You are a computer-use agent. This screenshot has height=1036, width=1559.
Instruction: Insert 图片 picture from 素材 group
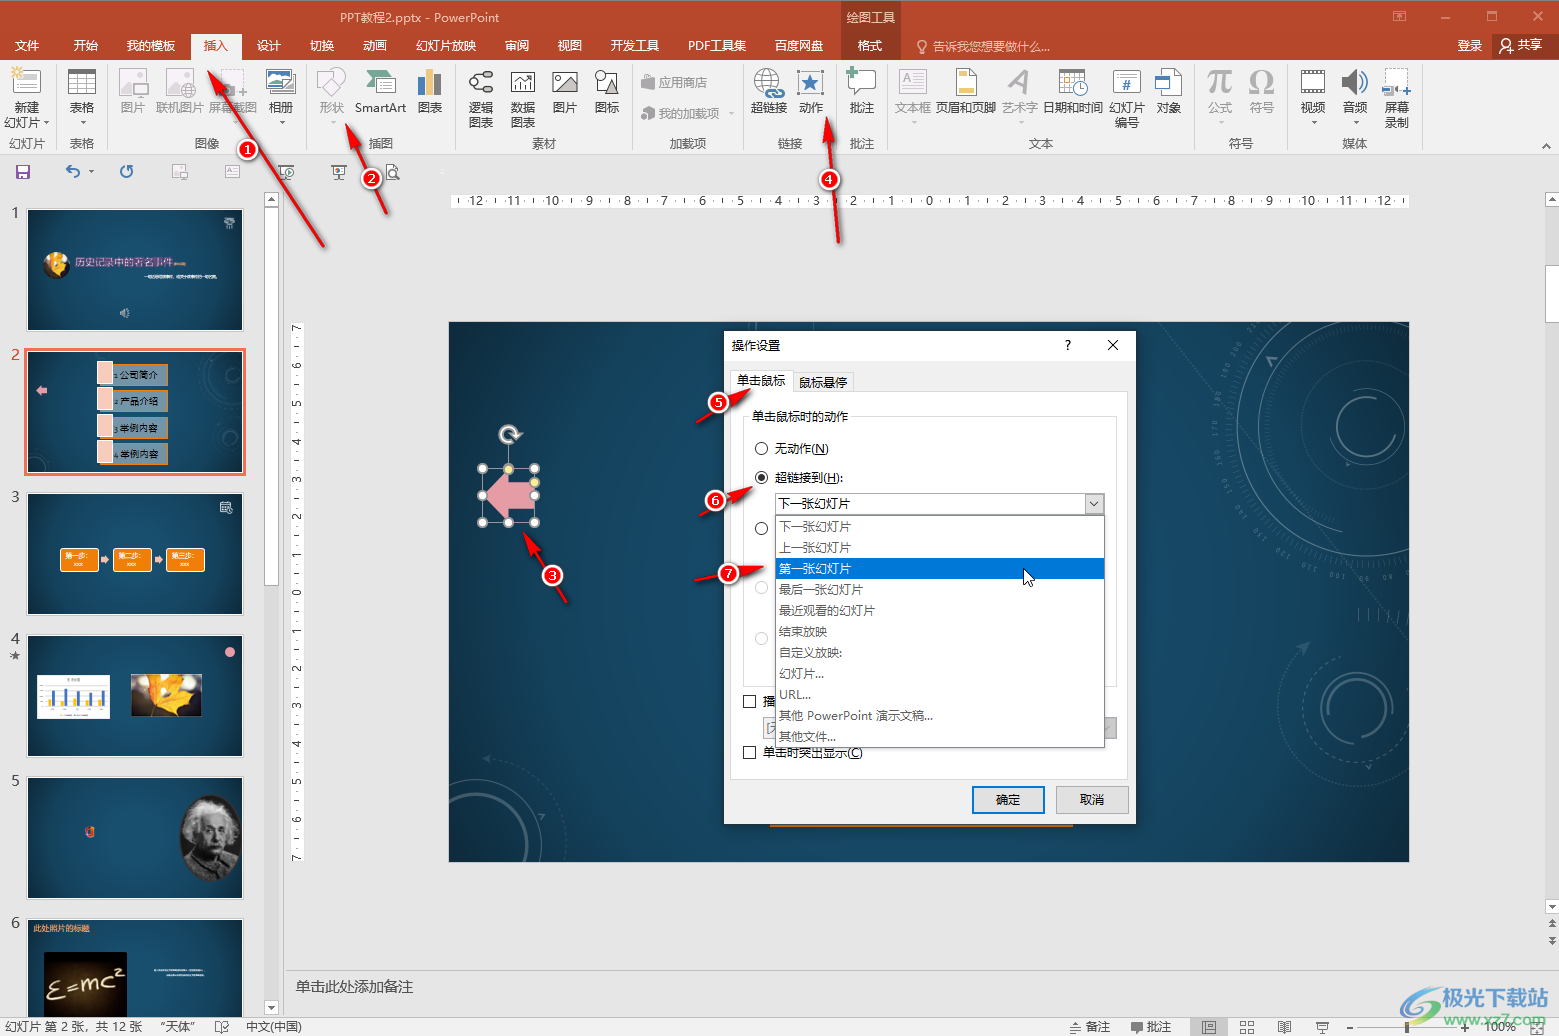(x=565, y=92)
